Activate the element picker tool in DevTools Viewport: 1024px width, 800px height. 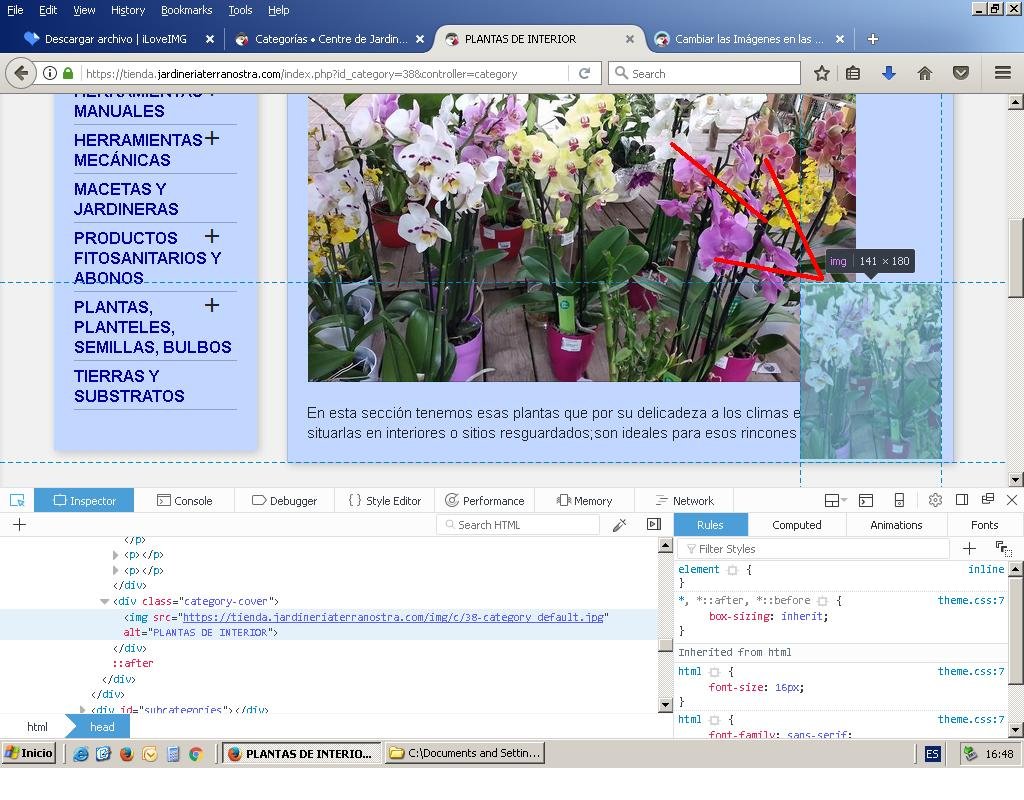17,500
